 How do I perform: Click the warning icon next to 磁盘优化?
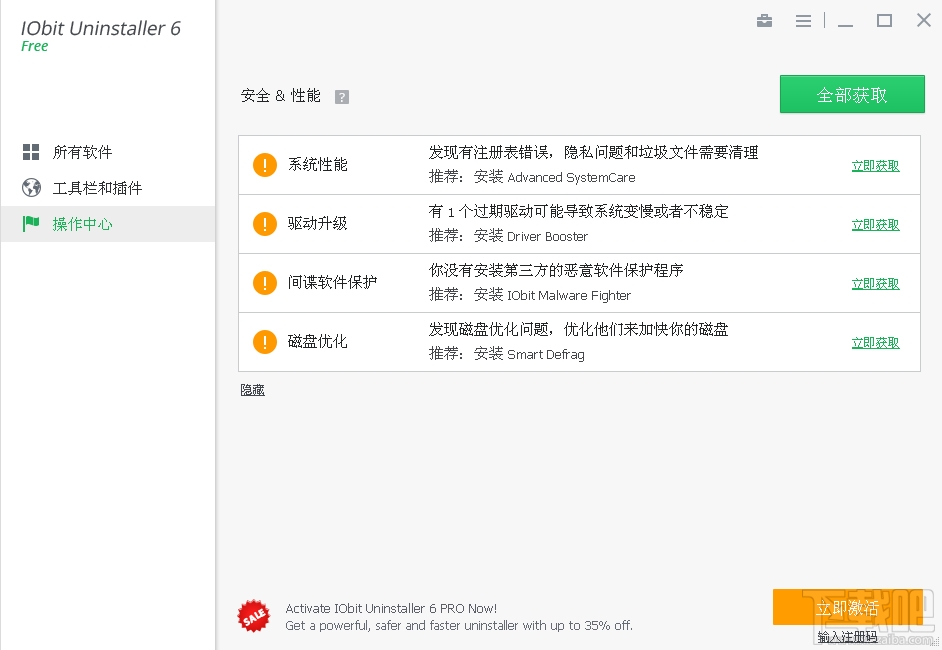[x=264, y=341]
